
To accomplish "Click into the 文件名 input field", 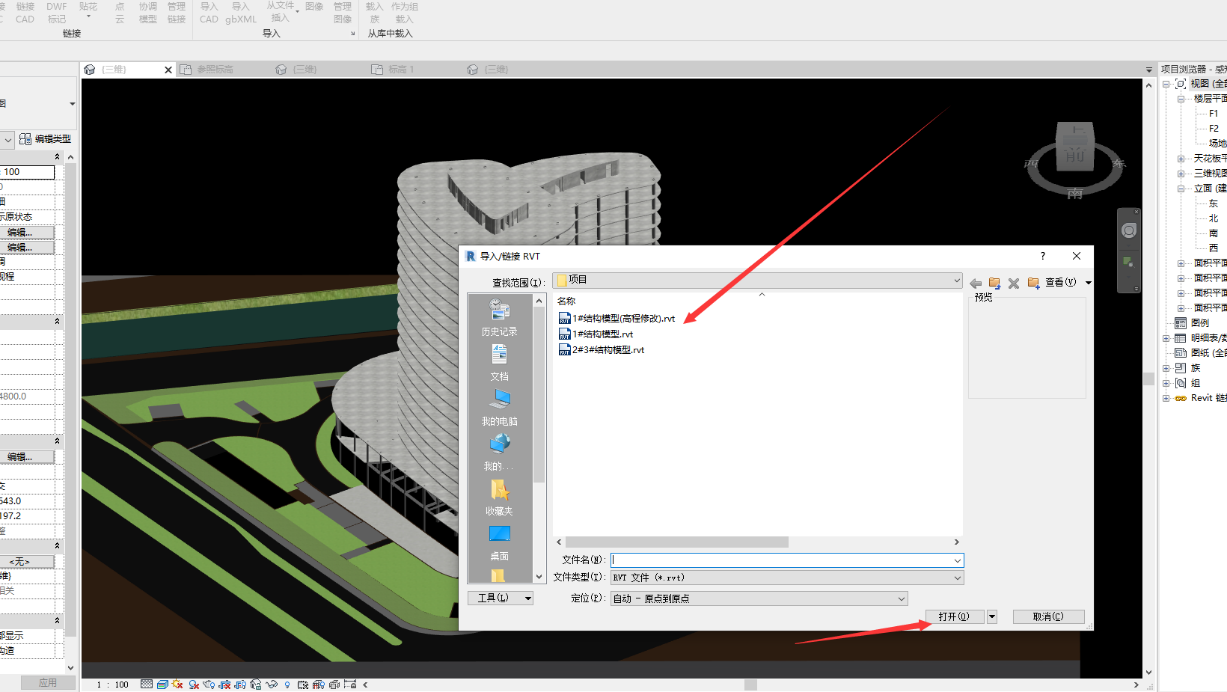I will (x=786, y=561).
